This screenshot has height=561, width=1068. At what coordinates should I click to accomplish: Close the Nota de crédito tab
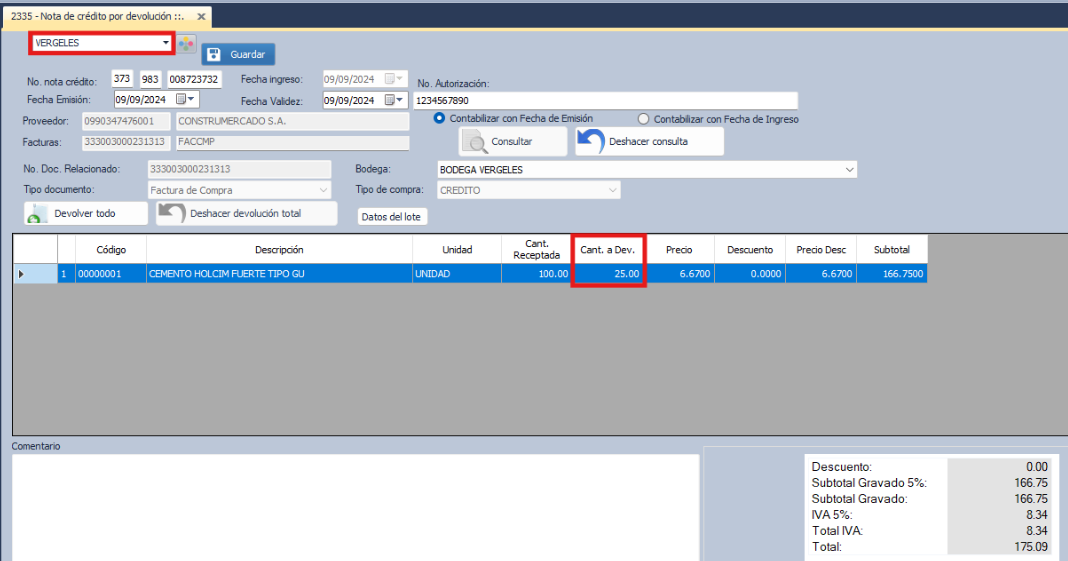(x=201, y=17)
